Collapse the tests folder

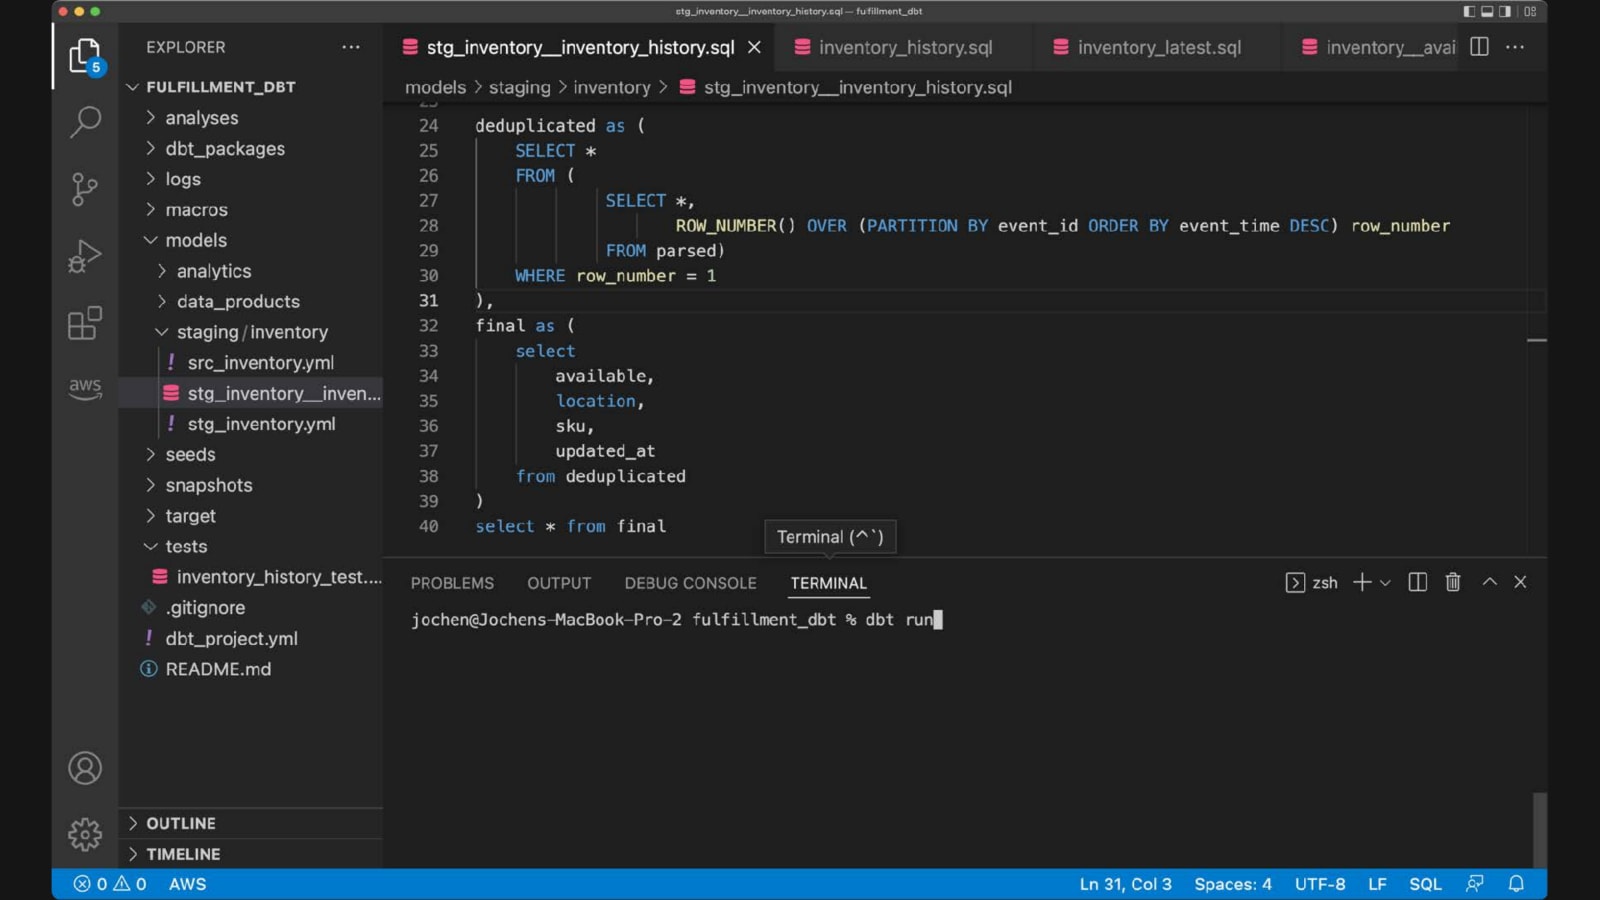coord(250,546)
